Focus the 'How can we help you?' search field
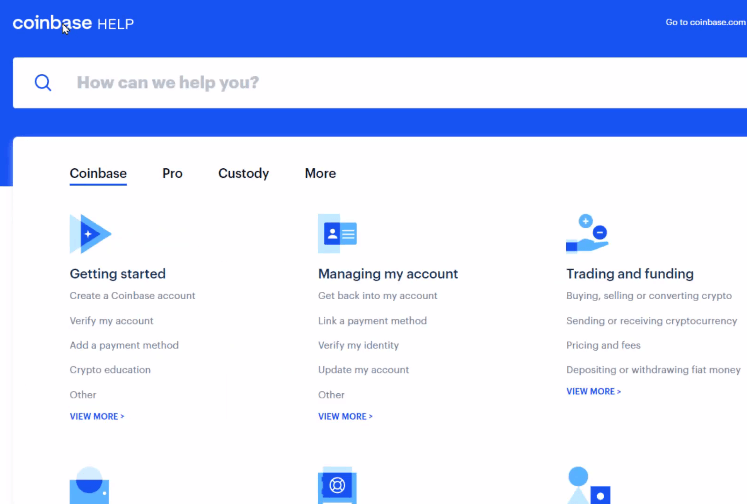The height and width of the screenshot is (504, 747). click(380, 82)
